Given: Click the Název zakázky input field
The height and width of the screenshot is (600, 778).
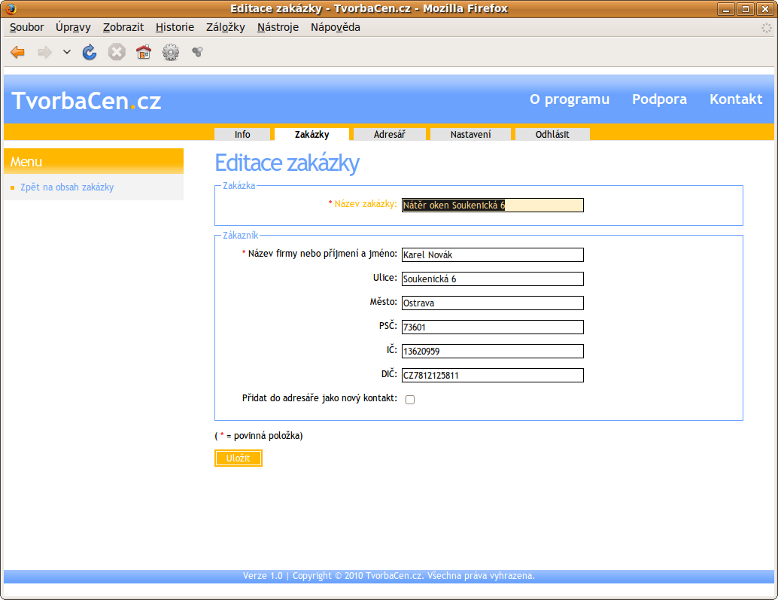Looking at the screenshot, I should 493,205.
